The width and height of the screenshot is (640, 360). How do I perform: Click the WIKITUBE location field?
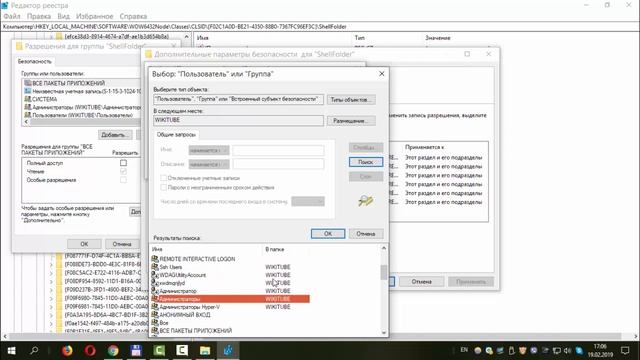pyautogui.click(x=238, y=120)
